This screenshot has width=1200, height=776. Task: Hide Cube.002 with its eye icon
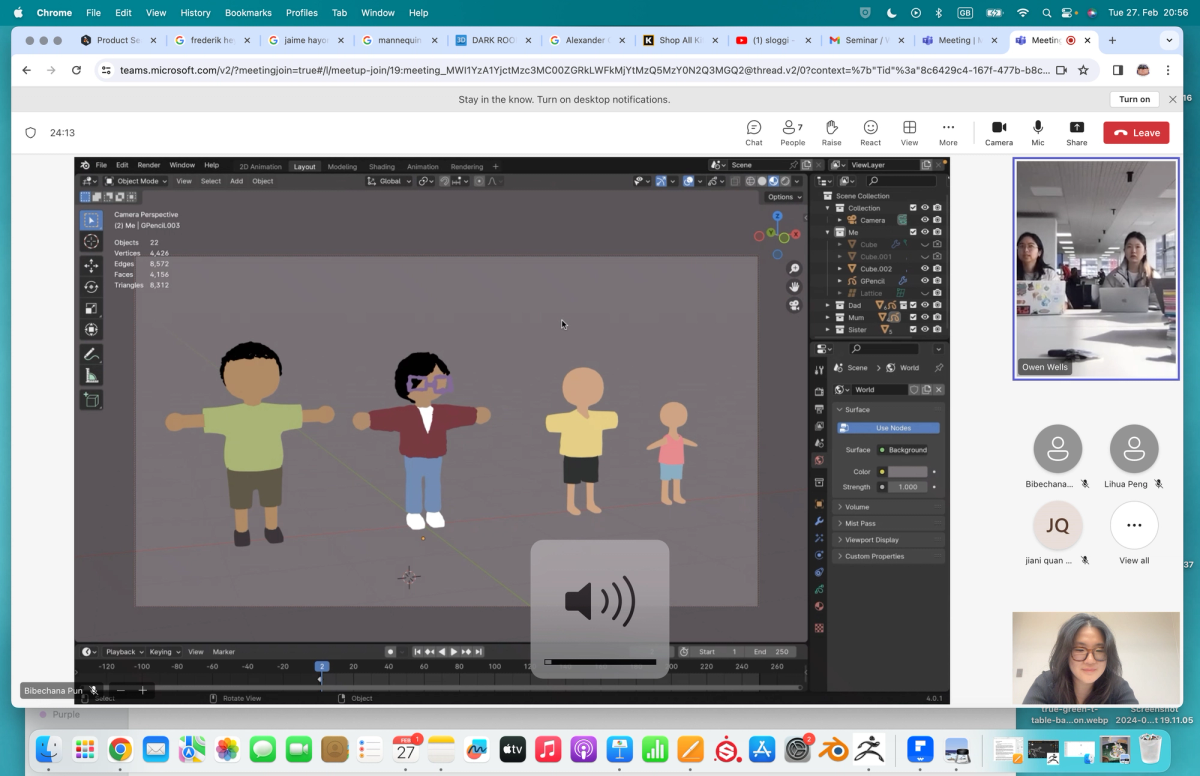click(925, 269)
